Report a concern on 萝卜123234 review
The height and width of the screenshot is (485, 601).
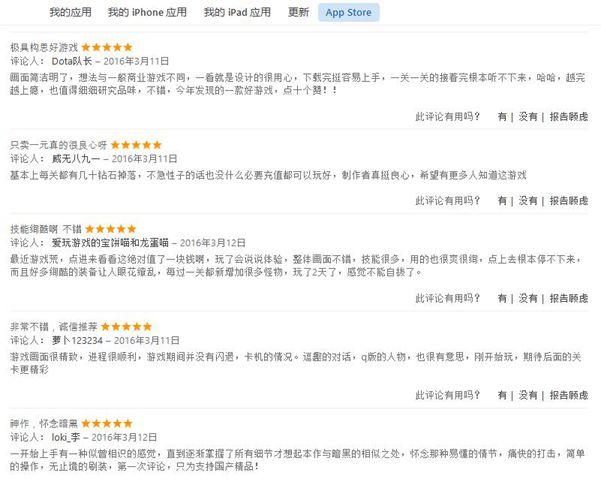tap(569, 395)
